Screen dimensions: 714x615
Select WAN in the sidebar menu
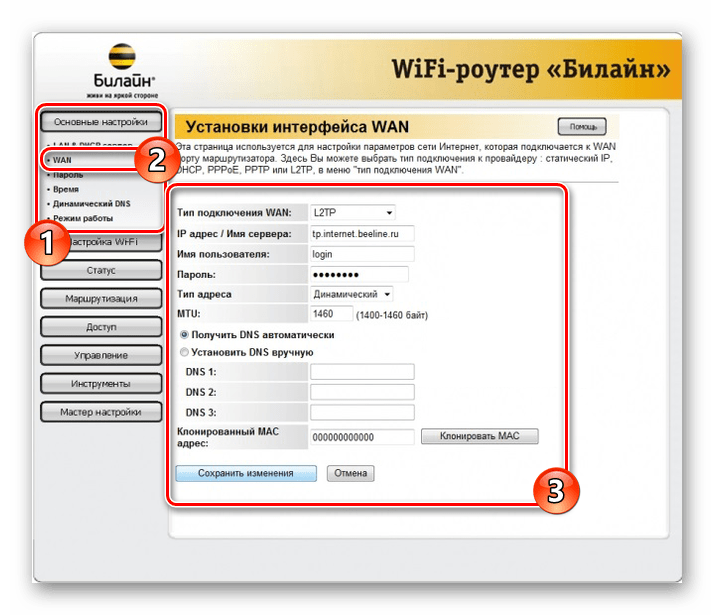click(62, 160)
